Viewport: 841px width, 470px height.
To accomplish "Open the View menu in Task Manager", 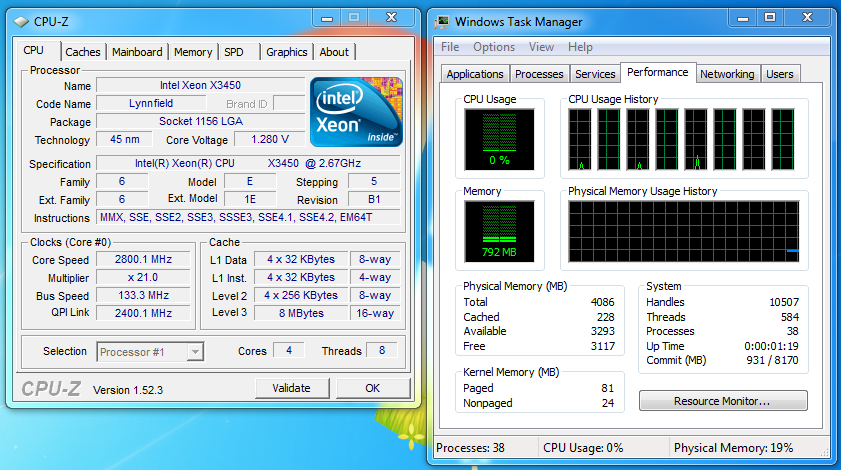I will click(541, 47).
